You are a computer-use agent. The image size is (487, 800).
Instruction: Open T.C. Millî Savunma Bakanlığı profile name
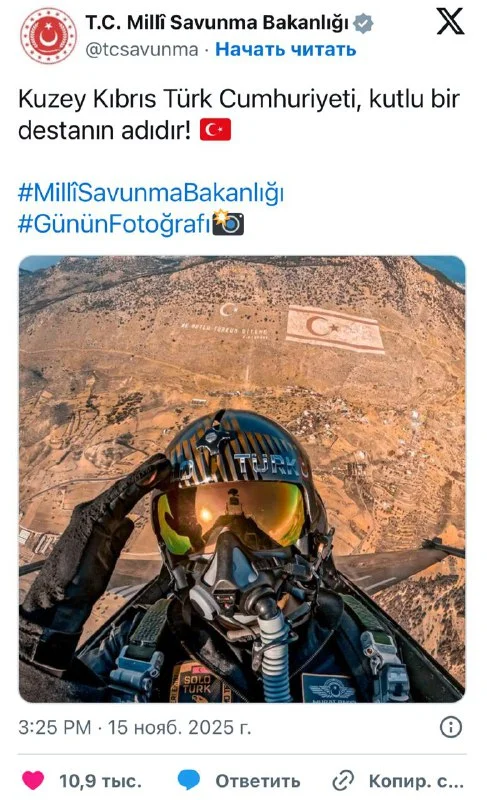tap(217, 23)
